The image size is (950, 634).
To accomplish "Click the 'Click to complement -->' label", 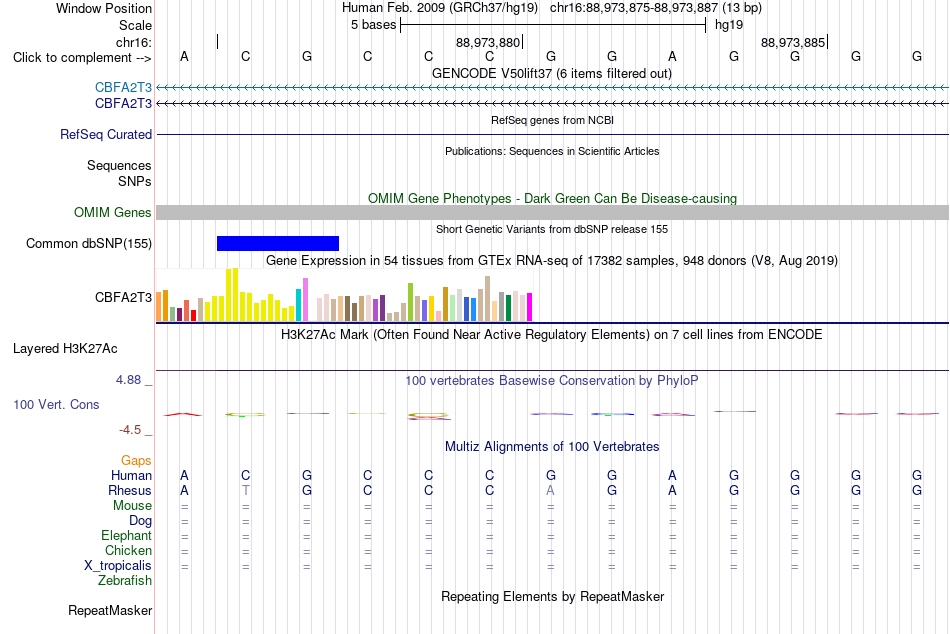I will click(x=82, y=58).
